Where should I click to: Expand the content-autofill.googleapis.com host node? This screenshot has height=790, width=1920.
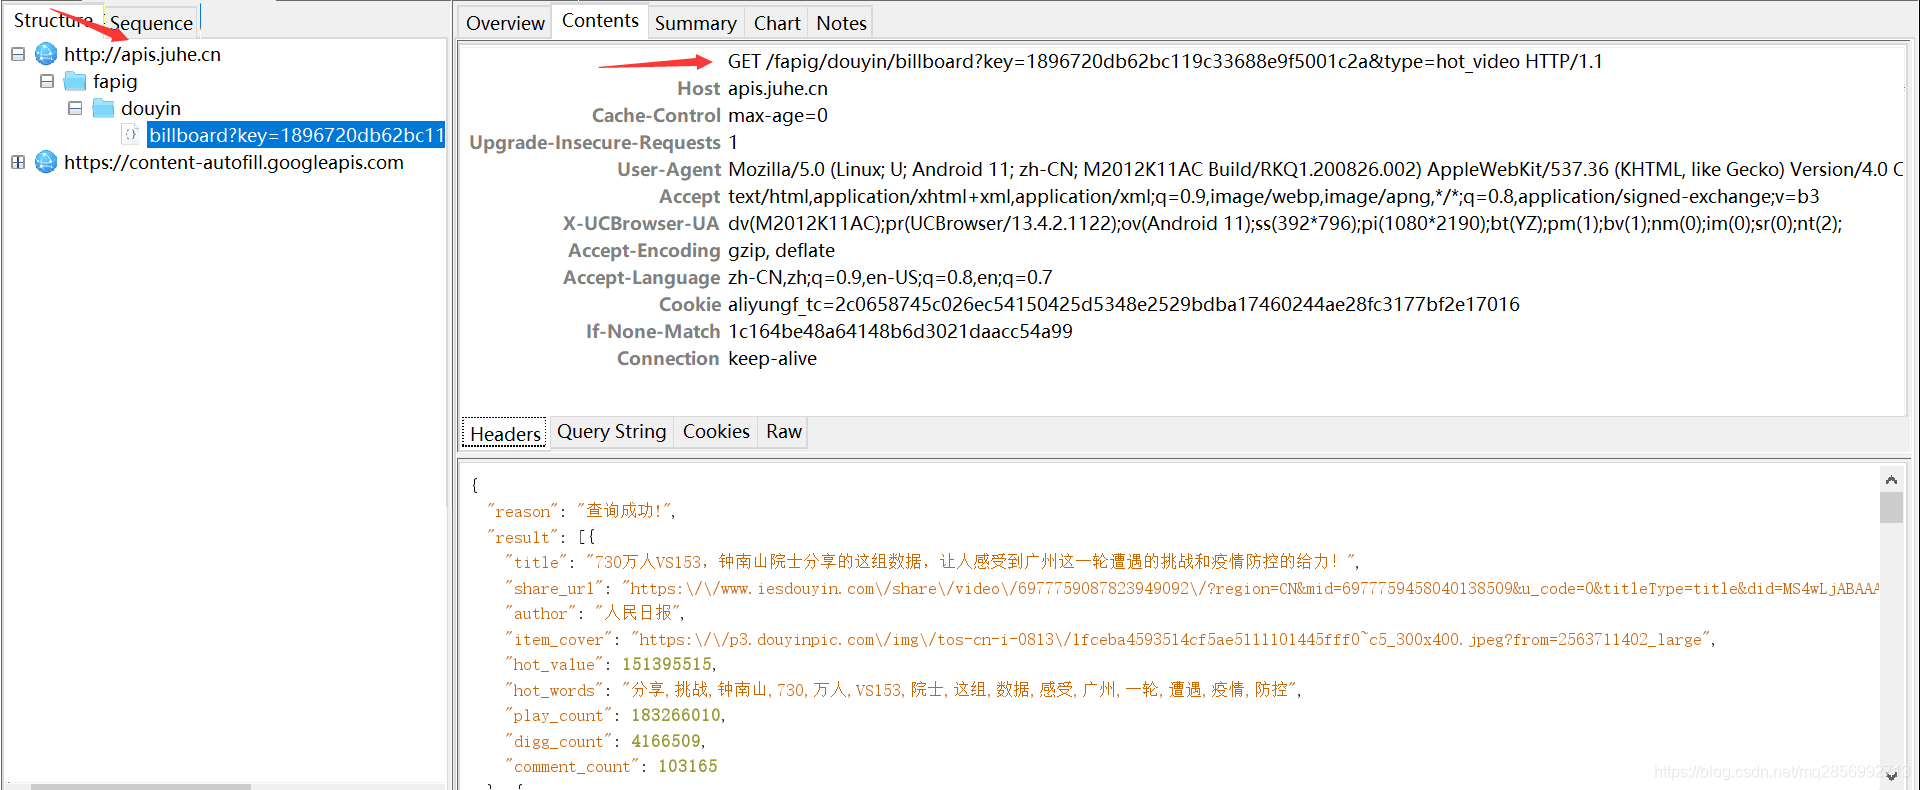(18, 162)
